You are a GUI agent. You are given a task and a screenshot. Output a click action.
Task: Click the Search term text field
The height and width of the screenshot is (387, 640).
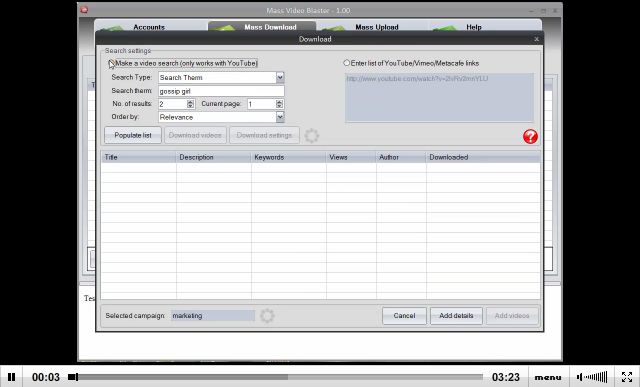(x=221, y=91)
